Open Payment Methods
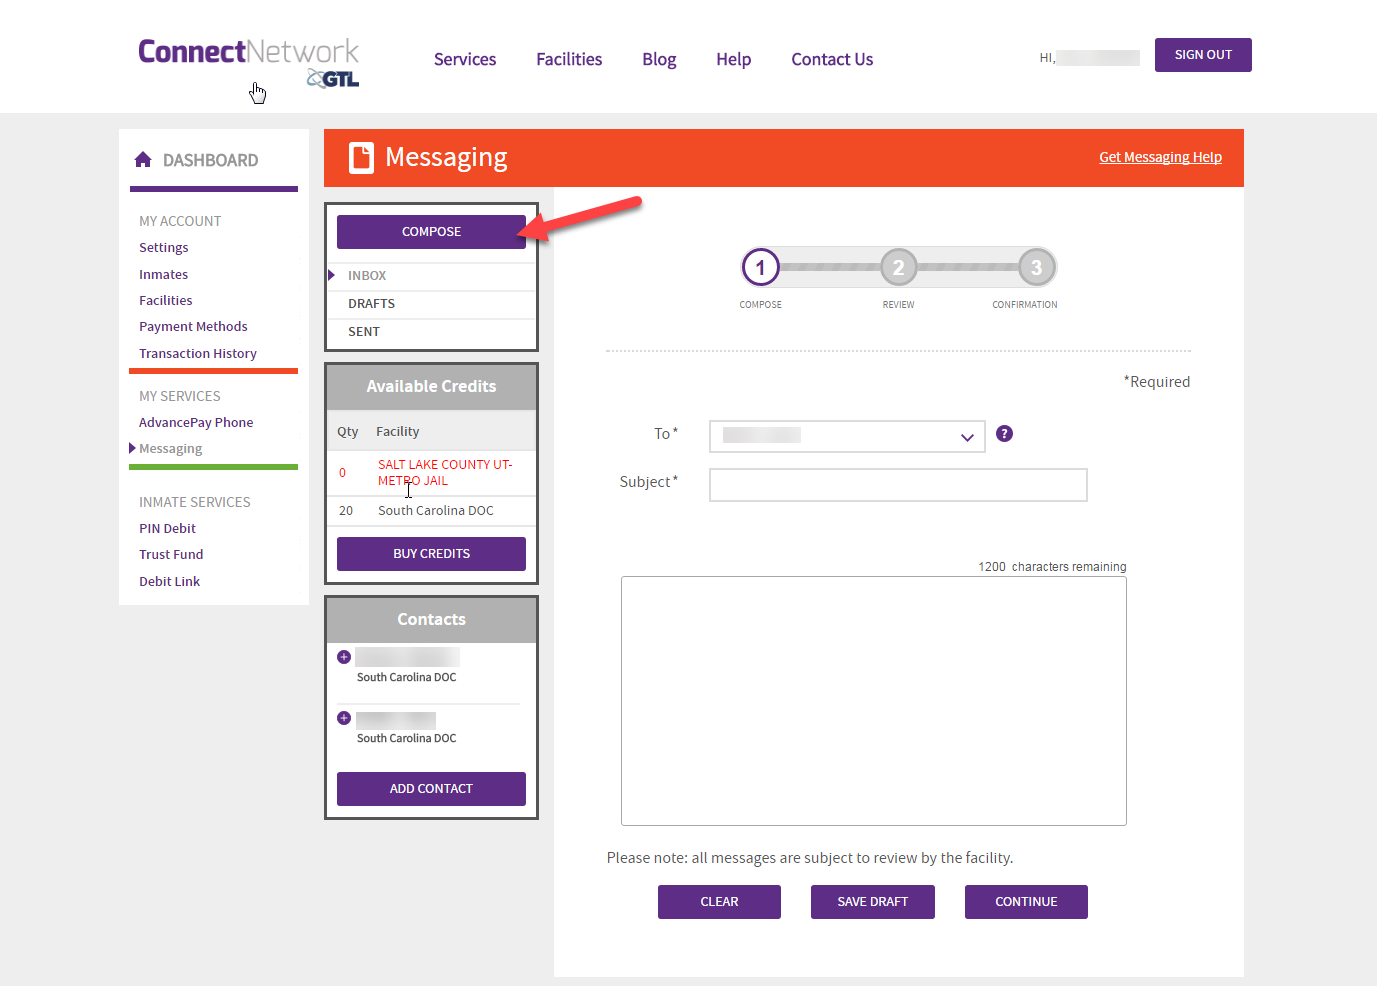Image resolution: width=1377 pixels, height=986 pixels. 193,327
